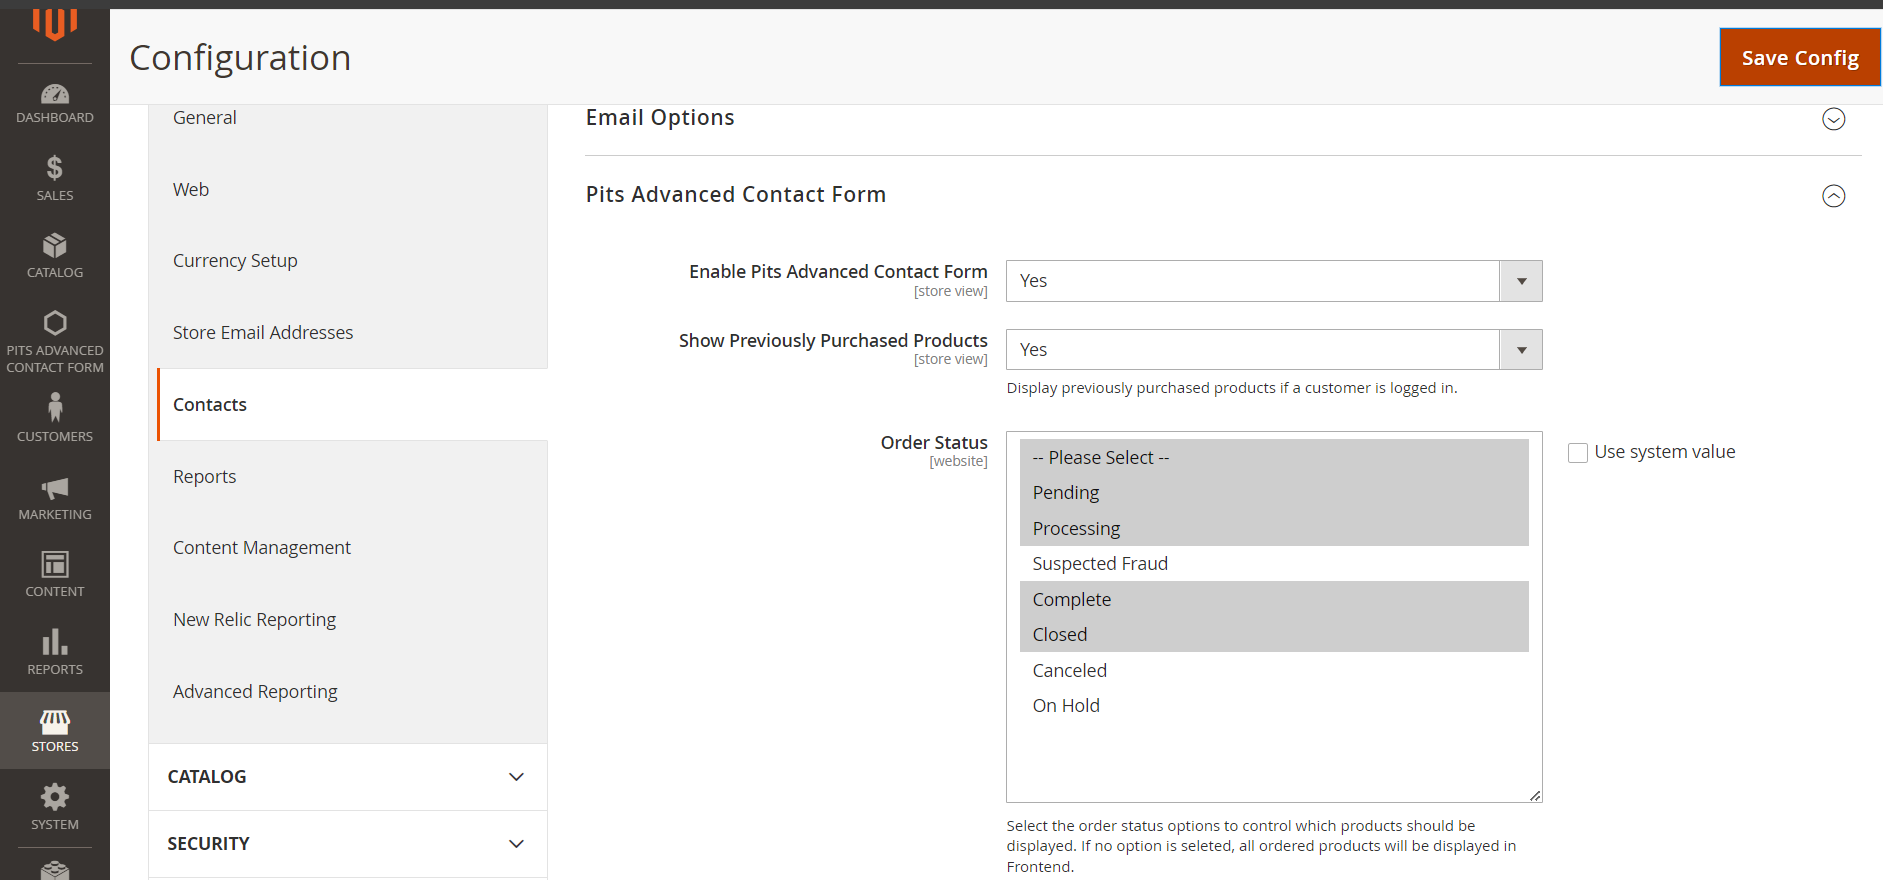
Task: Open Enable Pits Advanced Contact Form dropdown
Action: pos(1273,281)
